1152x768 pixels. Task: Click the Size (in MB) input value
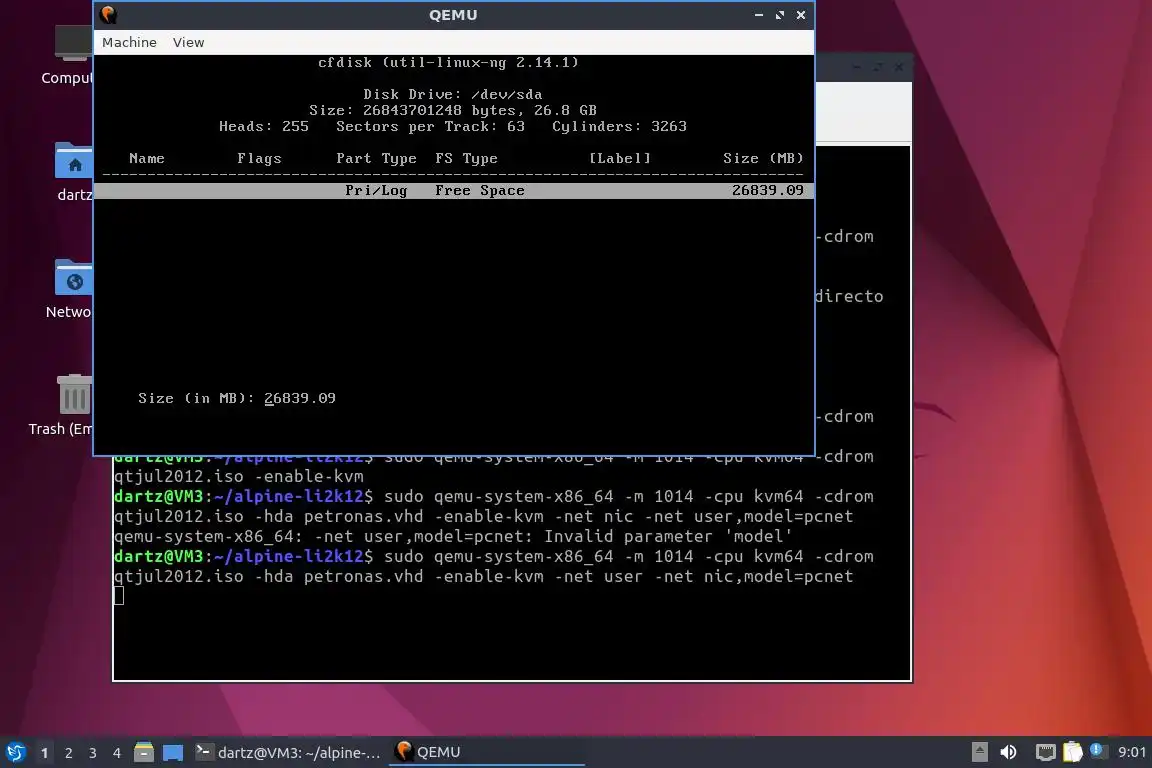coord(300,398)
